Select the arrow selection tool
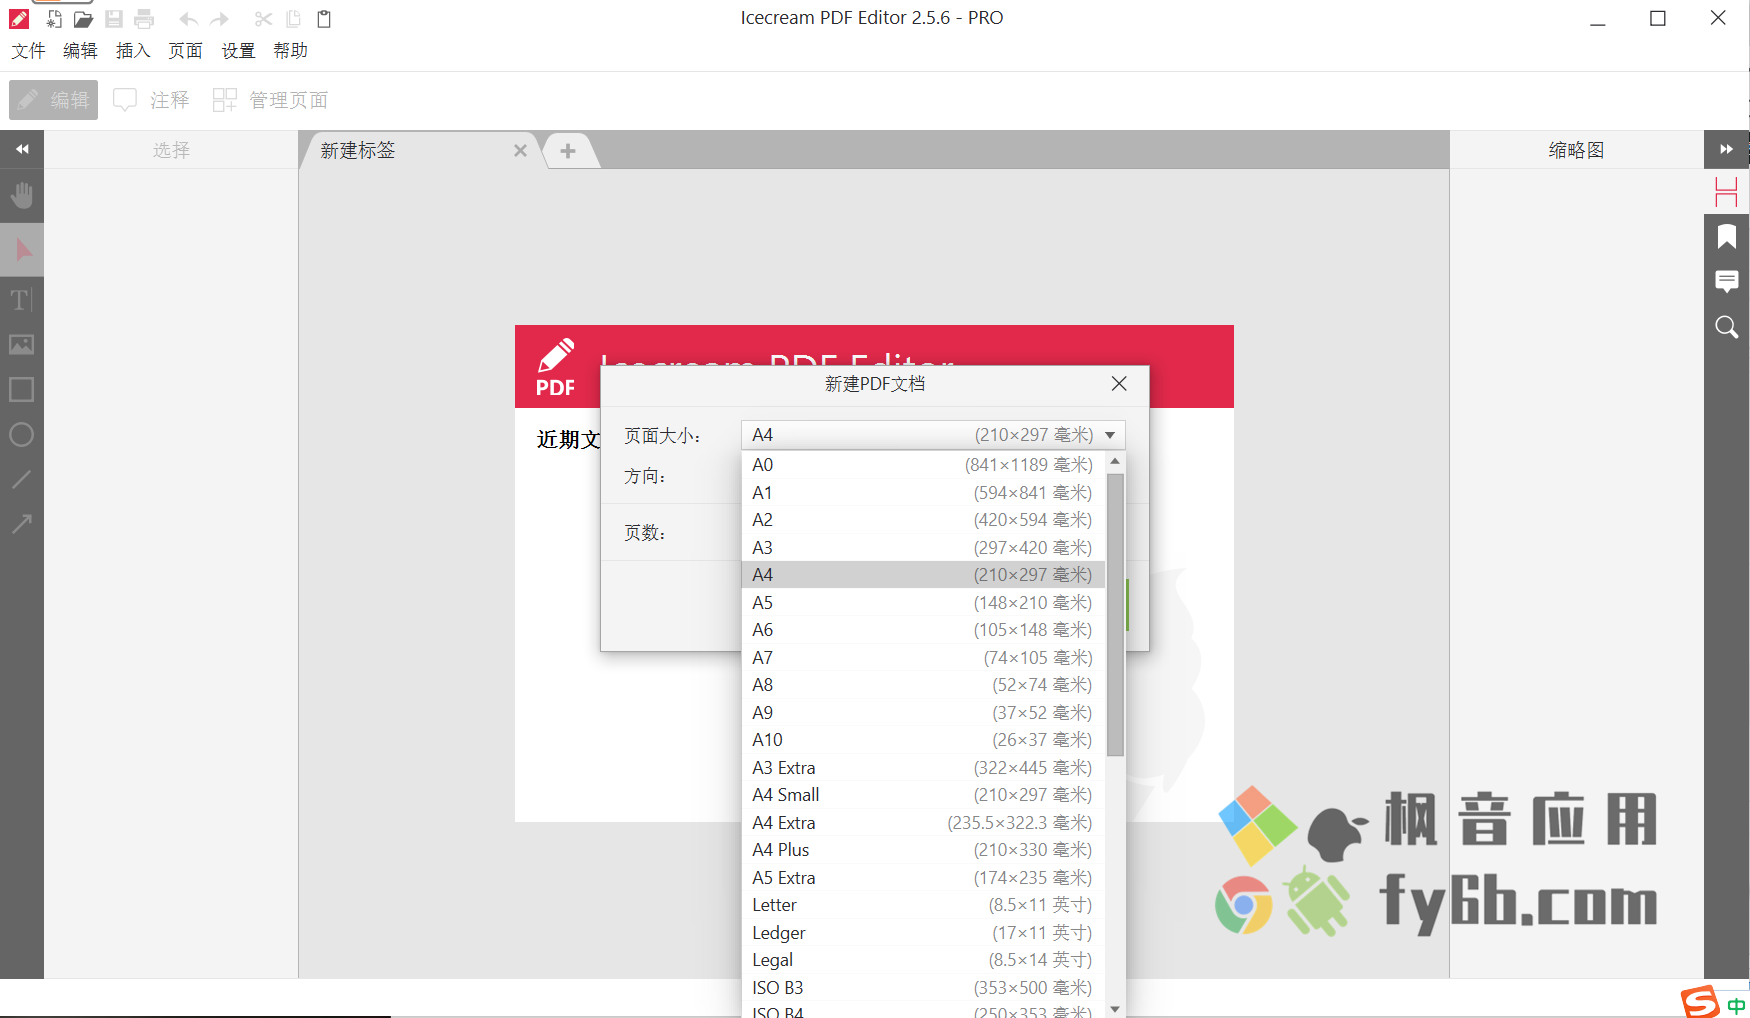 22,250
